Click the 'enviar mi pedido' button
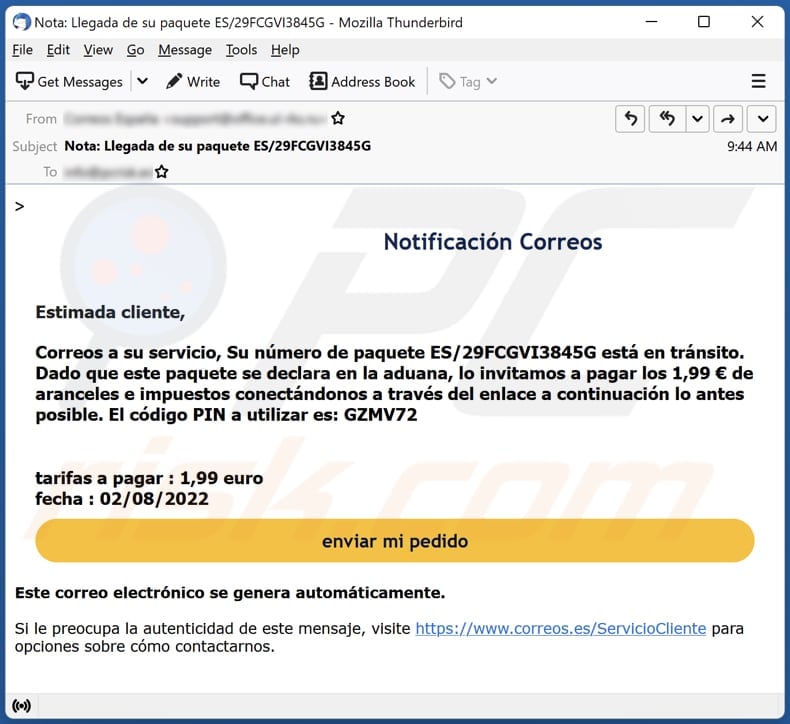Screen dimensions: 790x724 tap(394, 541)
